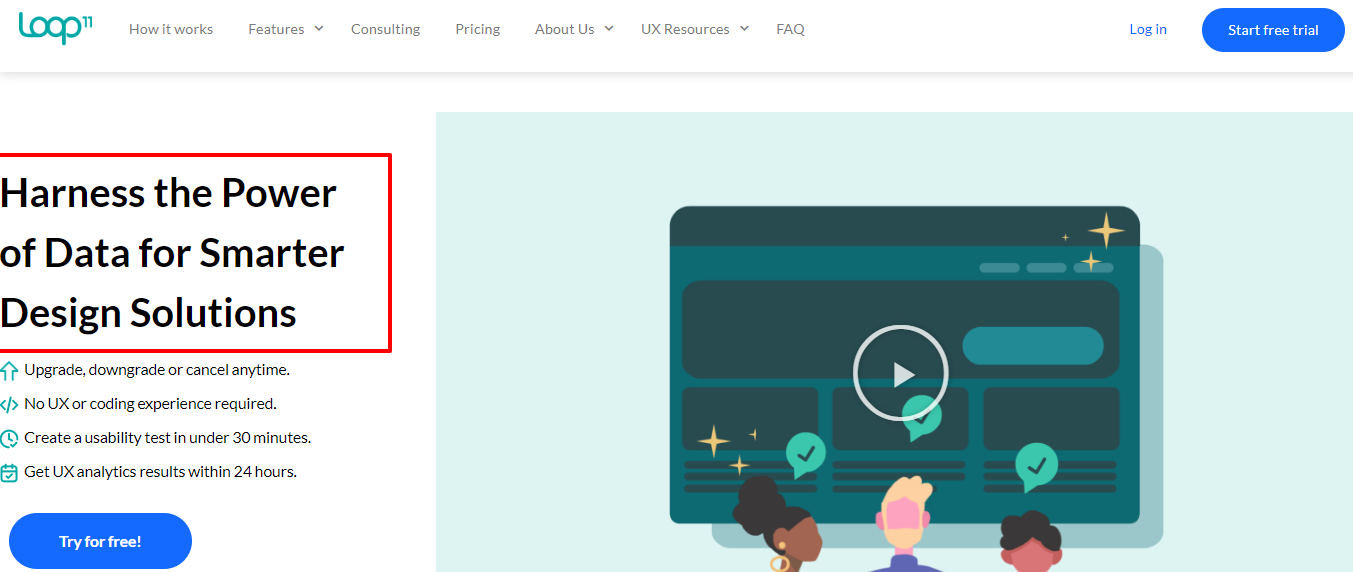The image size is (1353, 572).
Task: Click the Start free trial button
Action: [1273, 30]
